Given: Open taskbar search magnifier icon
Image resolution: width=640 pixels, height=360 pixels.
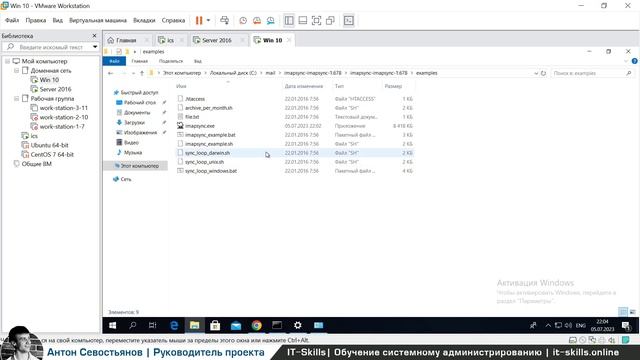Looking at the screenshot, I should [133, 325].
